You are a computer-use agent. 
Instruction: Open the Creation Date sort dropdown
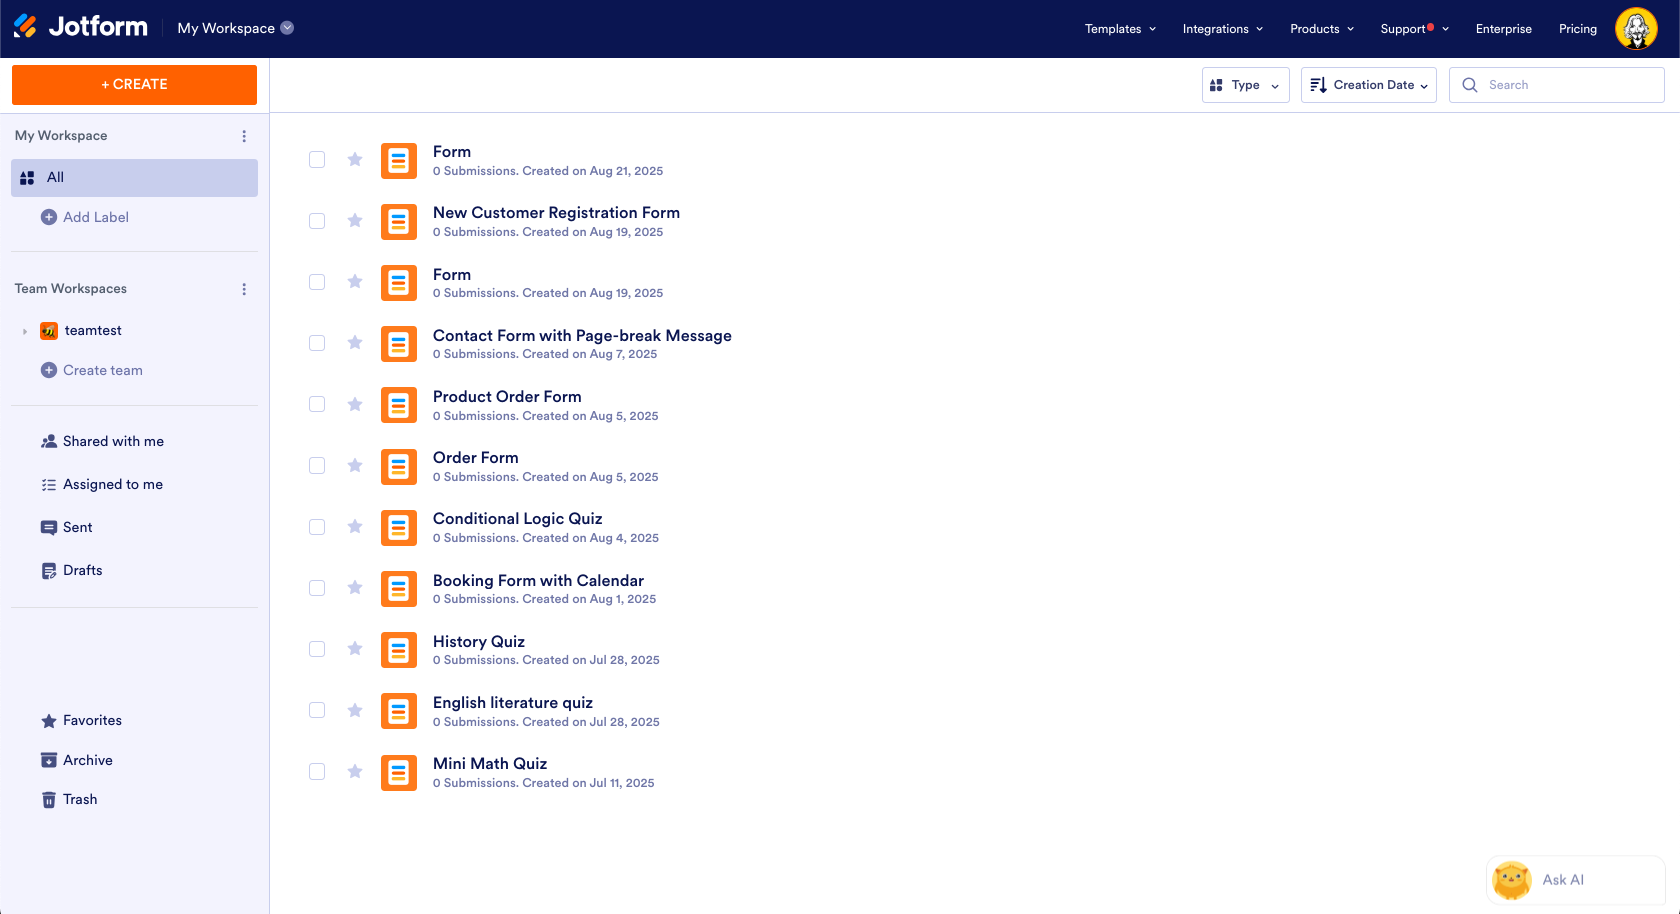(x=1368, y=85)
